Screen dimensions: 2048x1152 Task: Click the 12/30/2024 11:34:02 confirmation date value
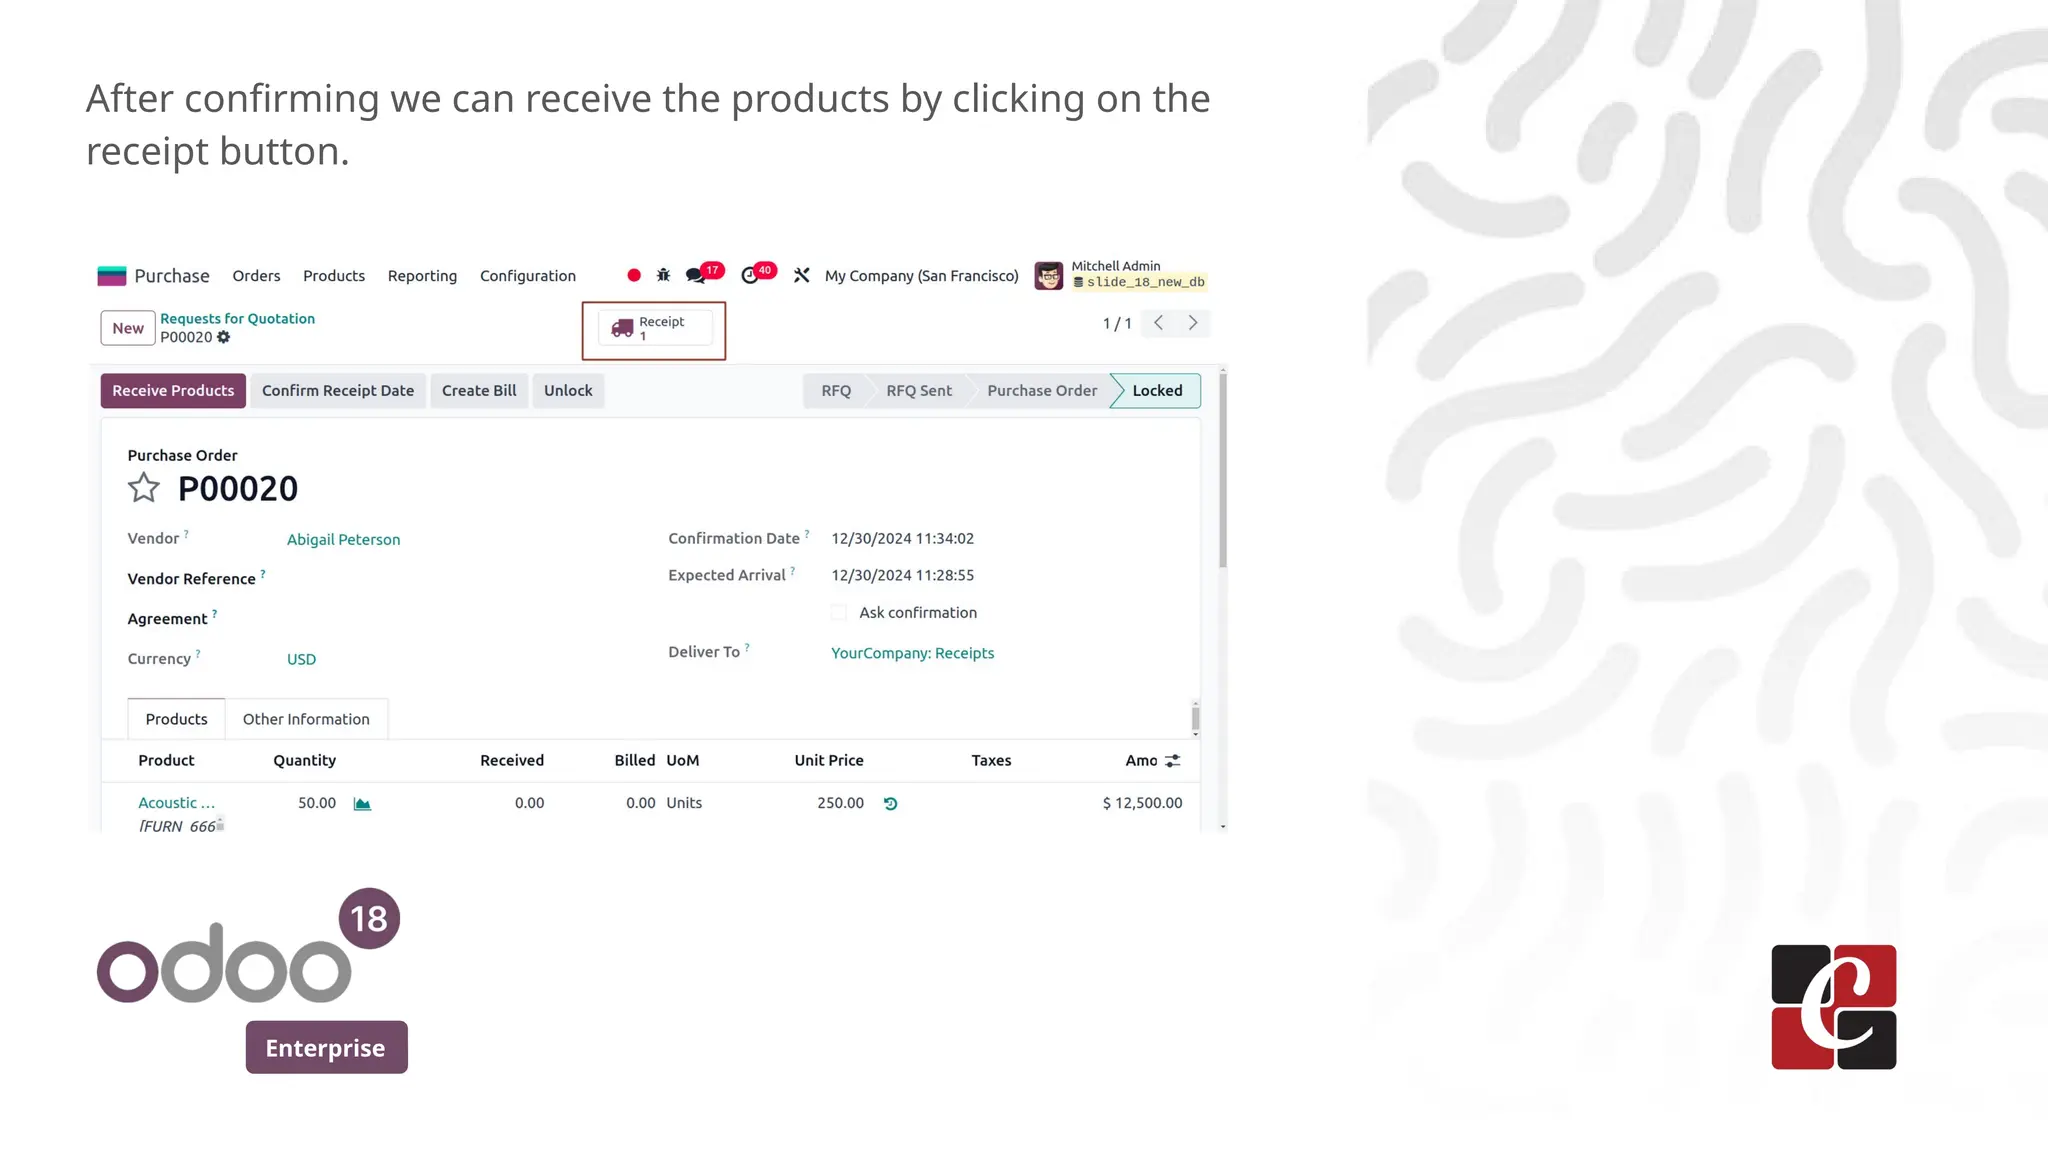click(x=902, y=539)
